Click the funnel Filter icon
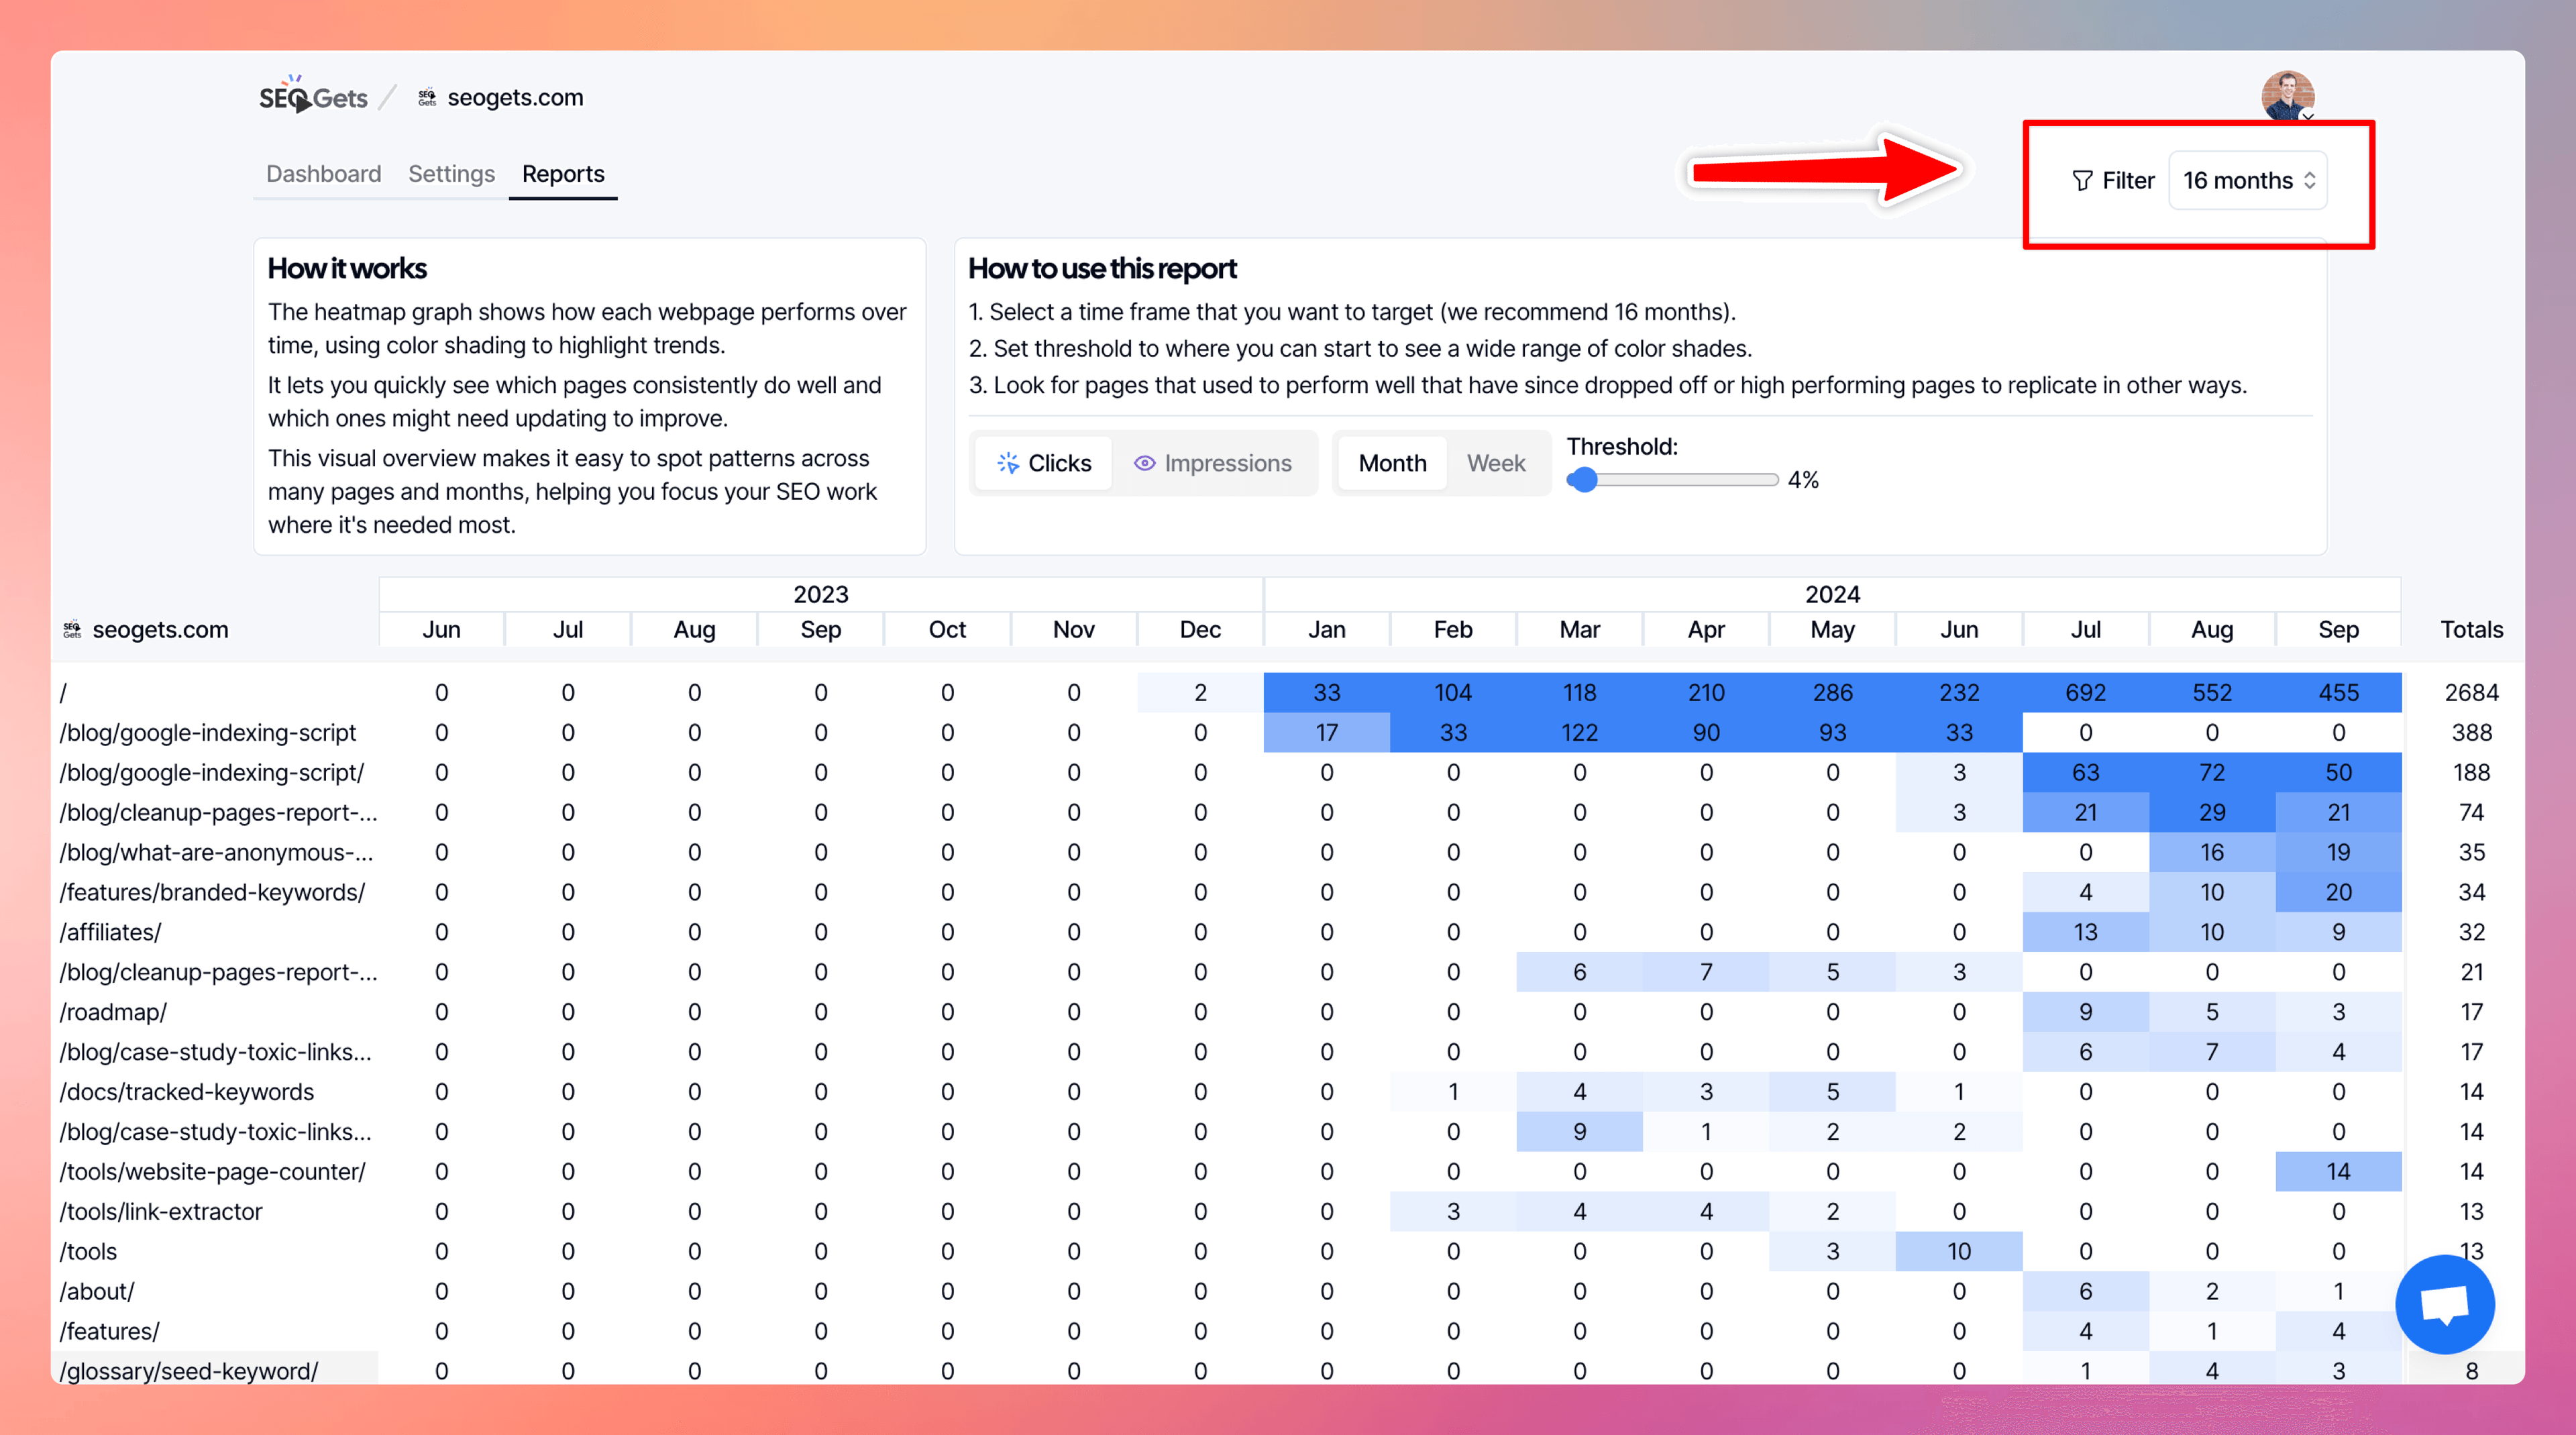This screenshot has height=1435, width=2576. click(2082, 181)
